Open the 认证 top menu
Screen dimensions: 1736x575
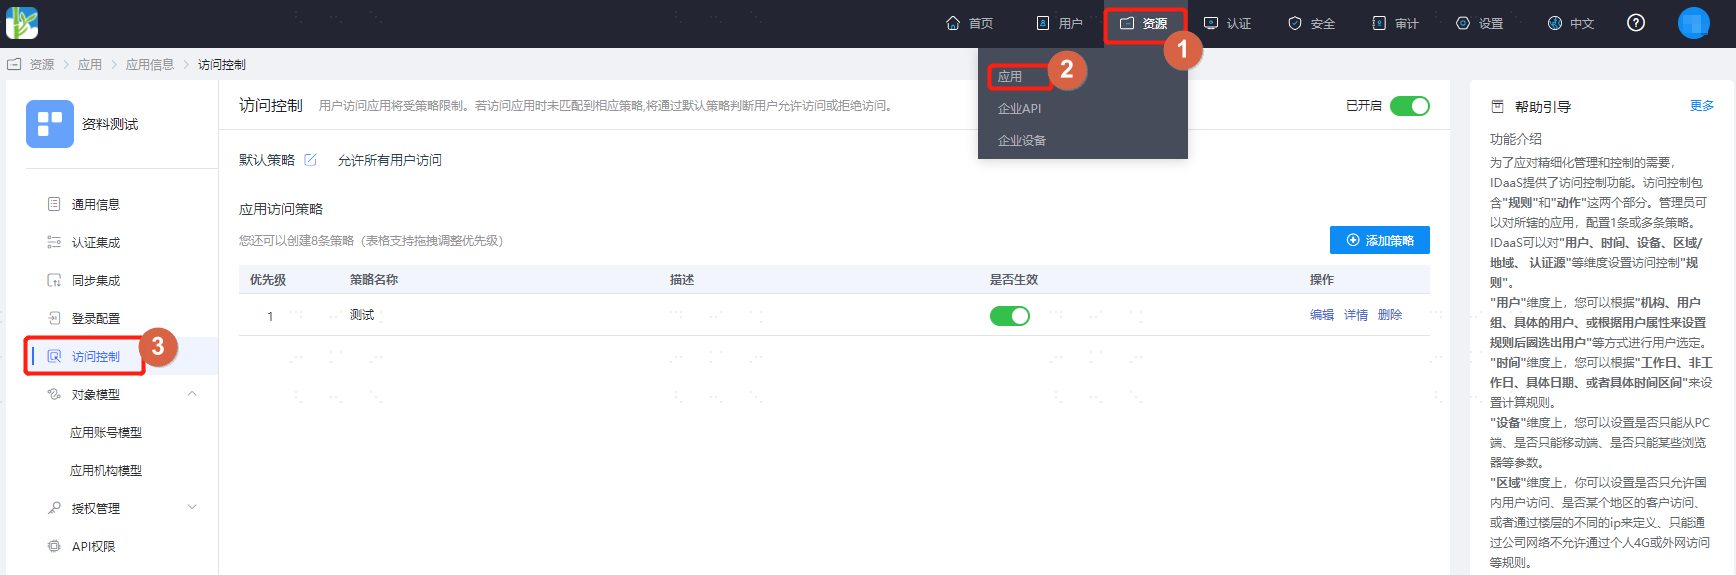[x=1228, y=23]
